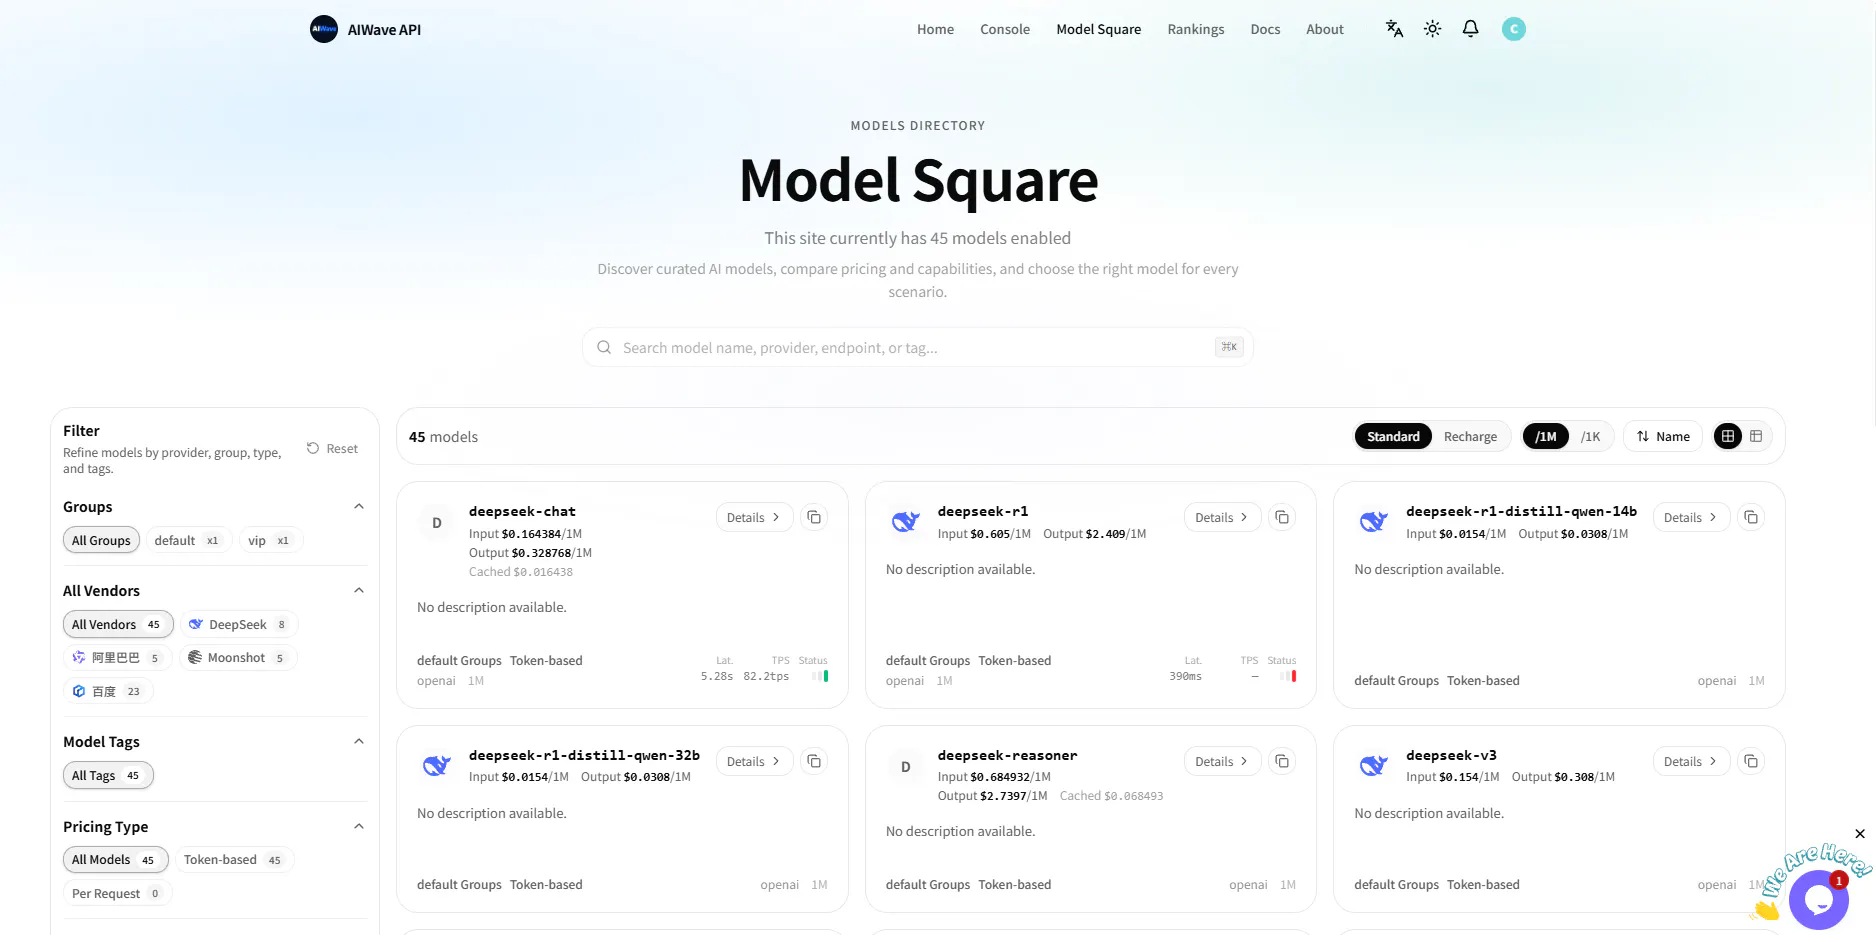Image resolution: width=1876 pixels, height=935 pixels.
Task: Open the live chat bubble
Action: [x=1819, y=900]
